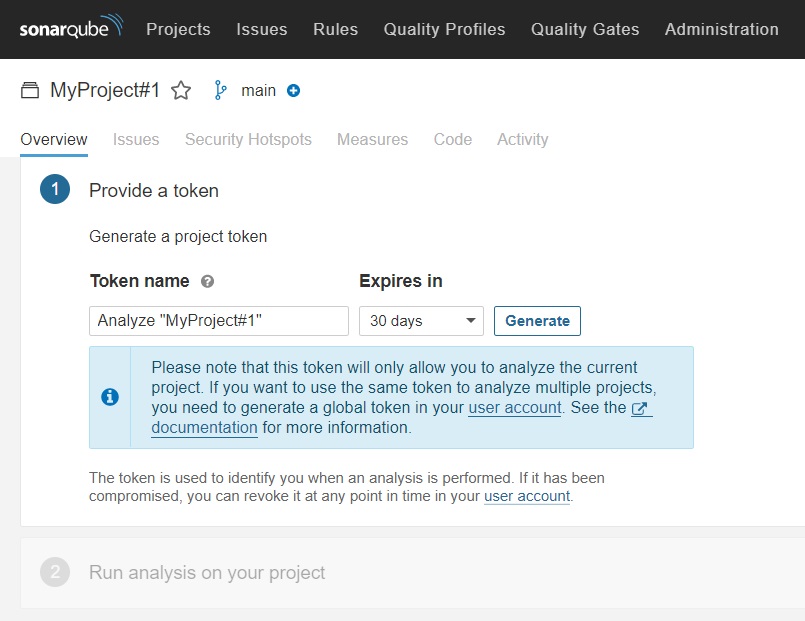The image size is (805, 621).
Task: Favorite MyProject#1 with the star icon
Action: [x=181, y=90]
